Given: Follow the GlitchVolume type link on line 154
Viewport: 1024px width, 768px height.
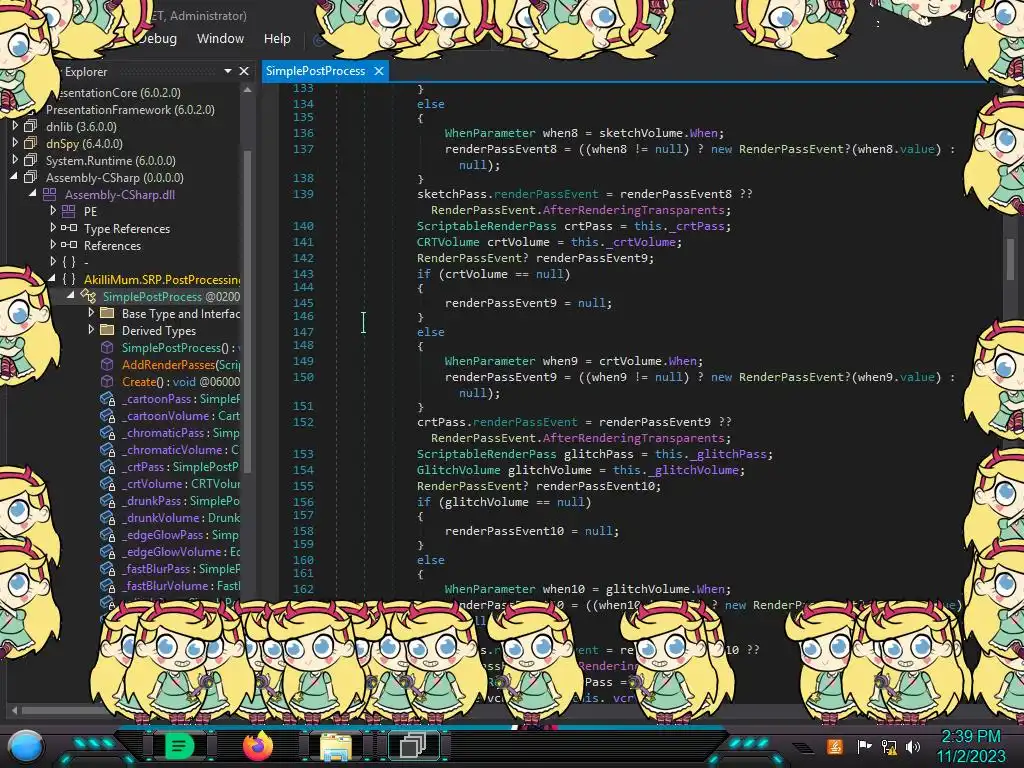Looking at the screenshot, I should click(x=458, y=470).
